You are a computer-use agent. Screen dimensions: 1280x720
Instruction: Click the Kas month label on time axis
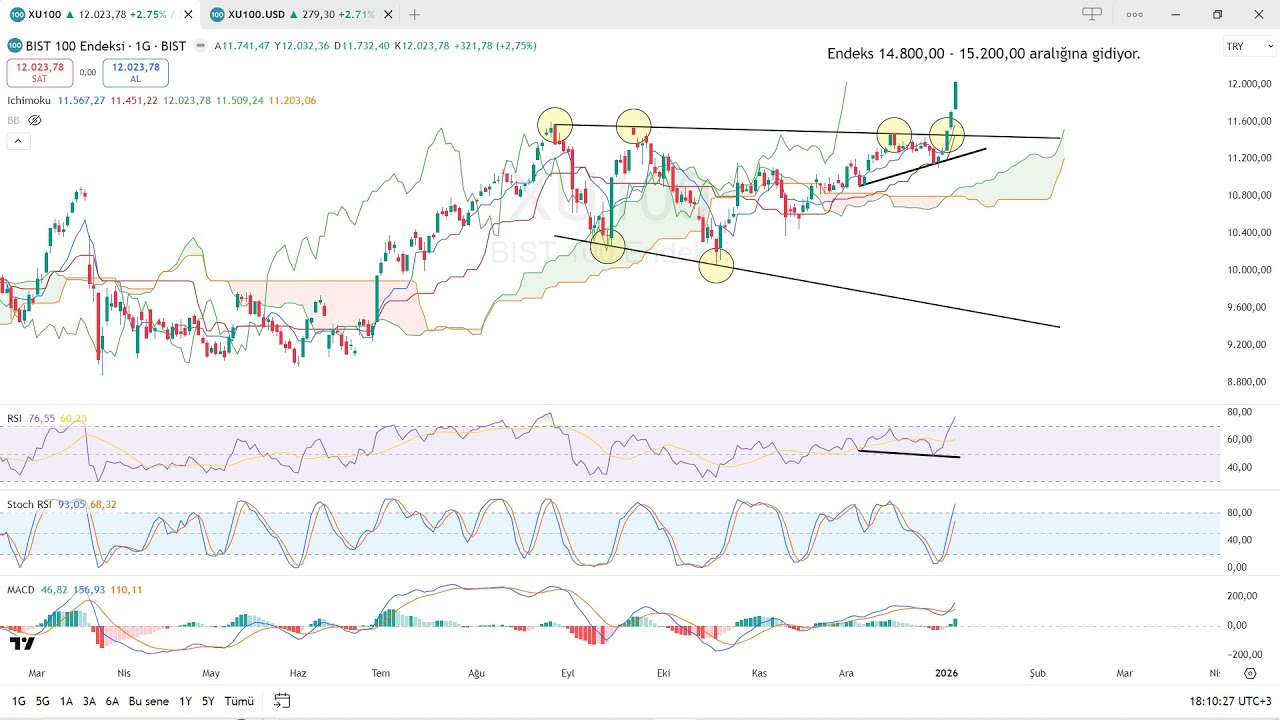(x=758, y=674)
